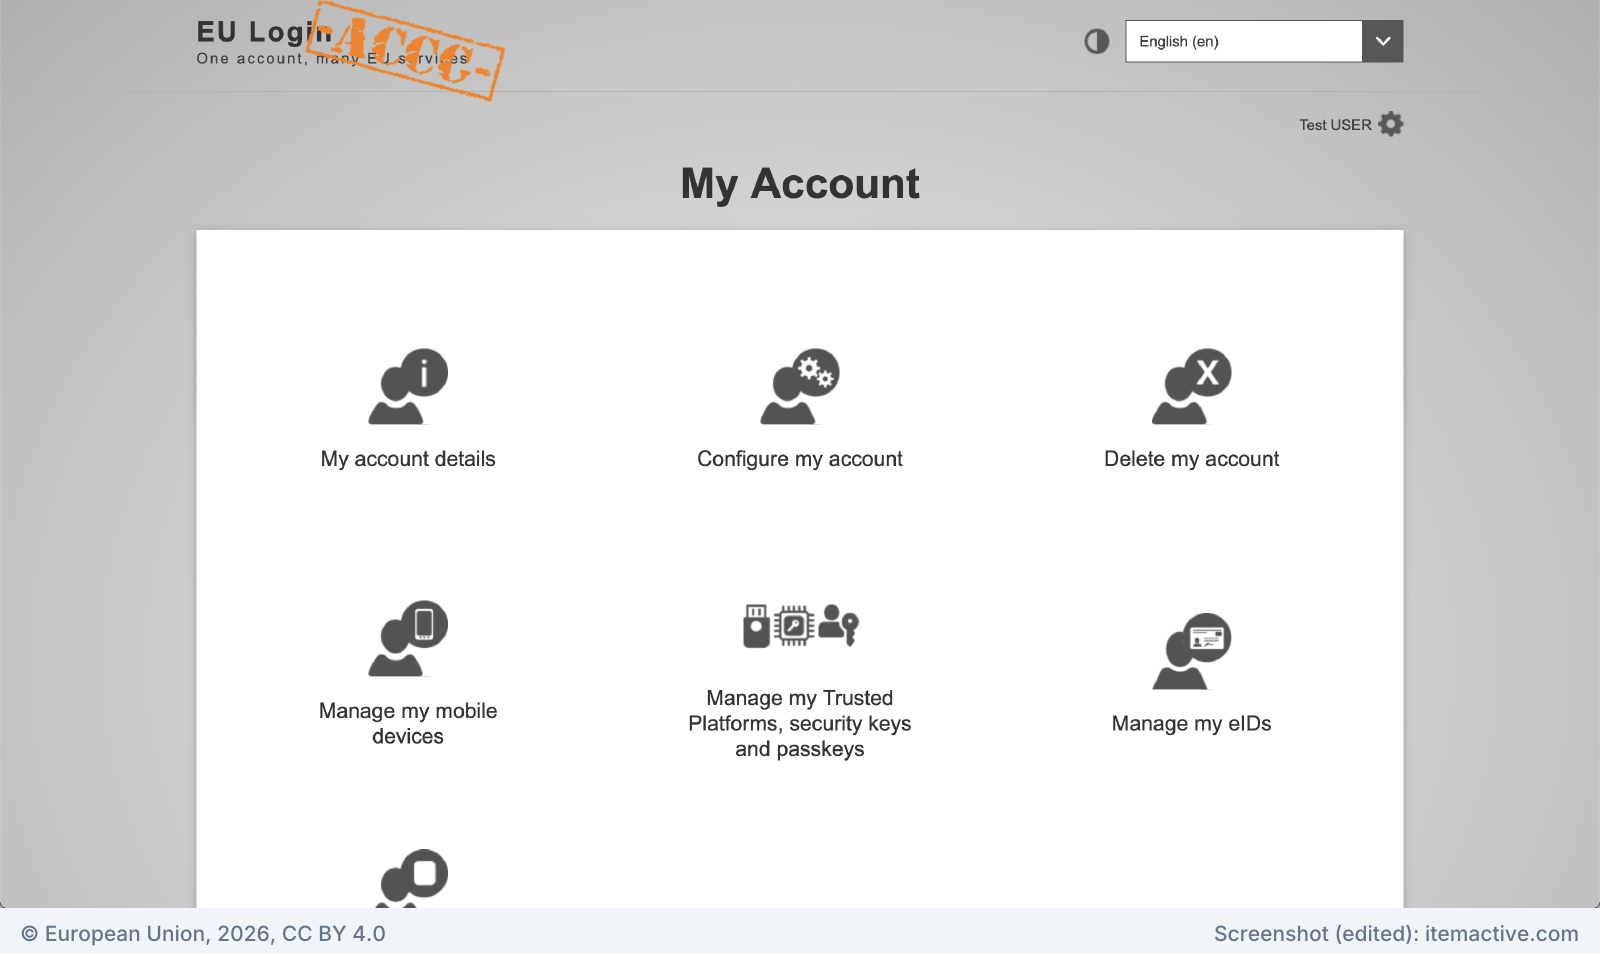The image size is (1600, 954).
Task: Click the gear icon next to Test USER
Action: 1391,124
